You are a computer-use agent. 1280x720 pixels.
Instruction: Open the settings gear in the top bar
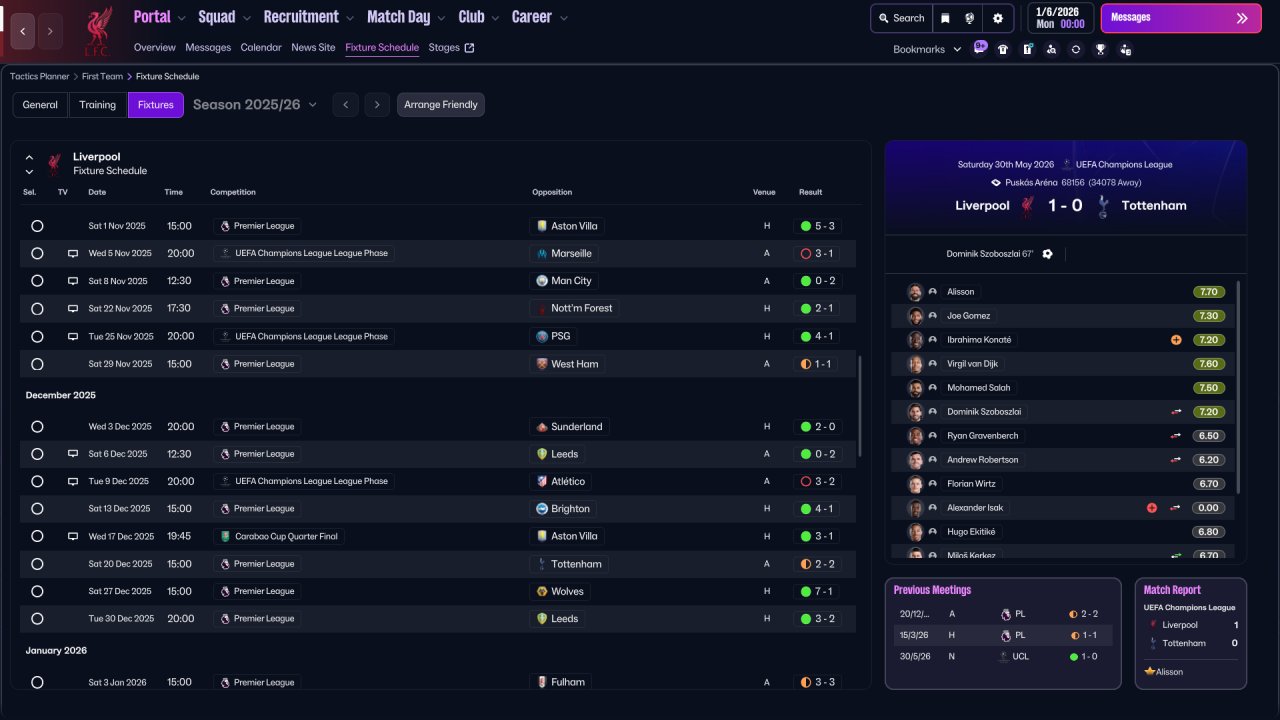[x=997, y=18]
